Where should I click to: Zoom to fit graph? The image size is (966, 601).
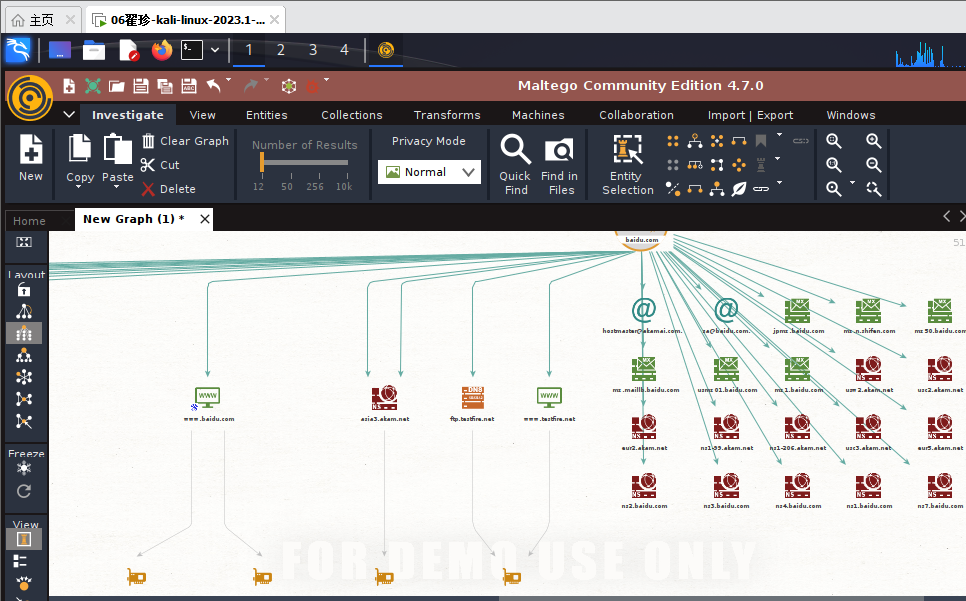[x=834, y=141]
